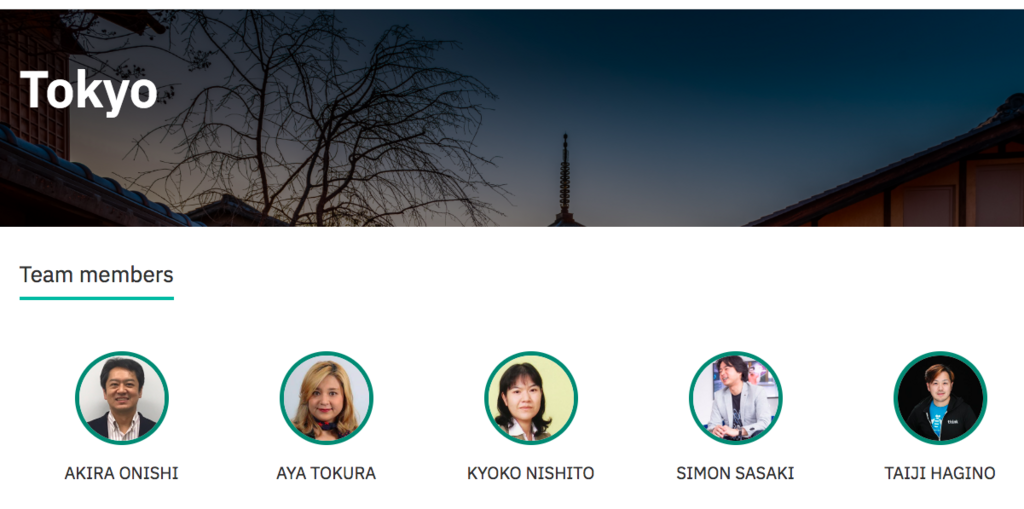
Task: View Taiji Hagino's profile photo
Action: pos(940,398)
